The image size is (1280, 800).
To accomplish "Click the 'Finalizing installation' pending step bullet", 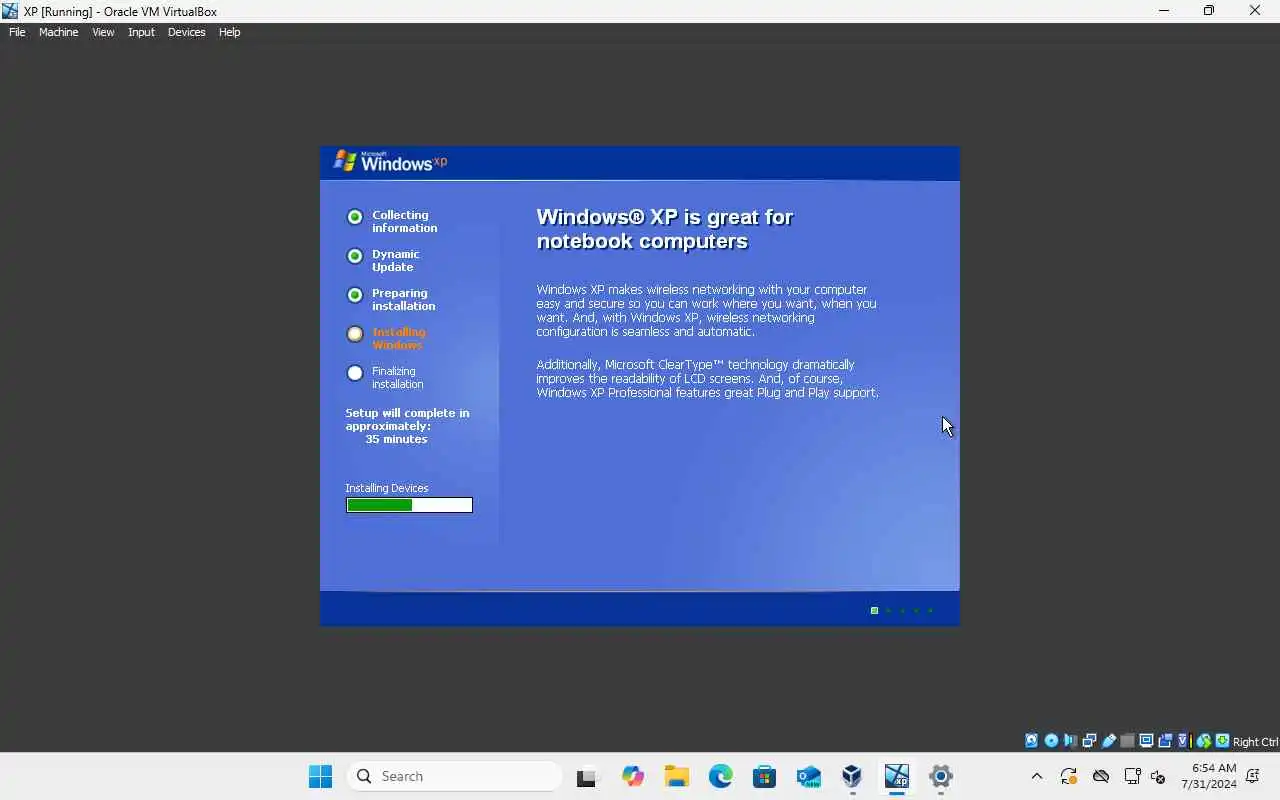I will coord(354,373).
